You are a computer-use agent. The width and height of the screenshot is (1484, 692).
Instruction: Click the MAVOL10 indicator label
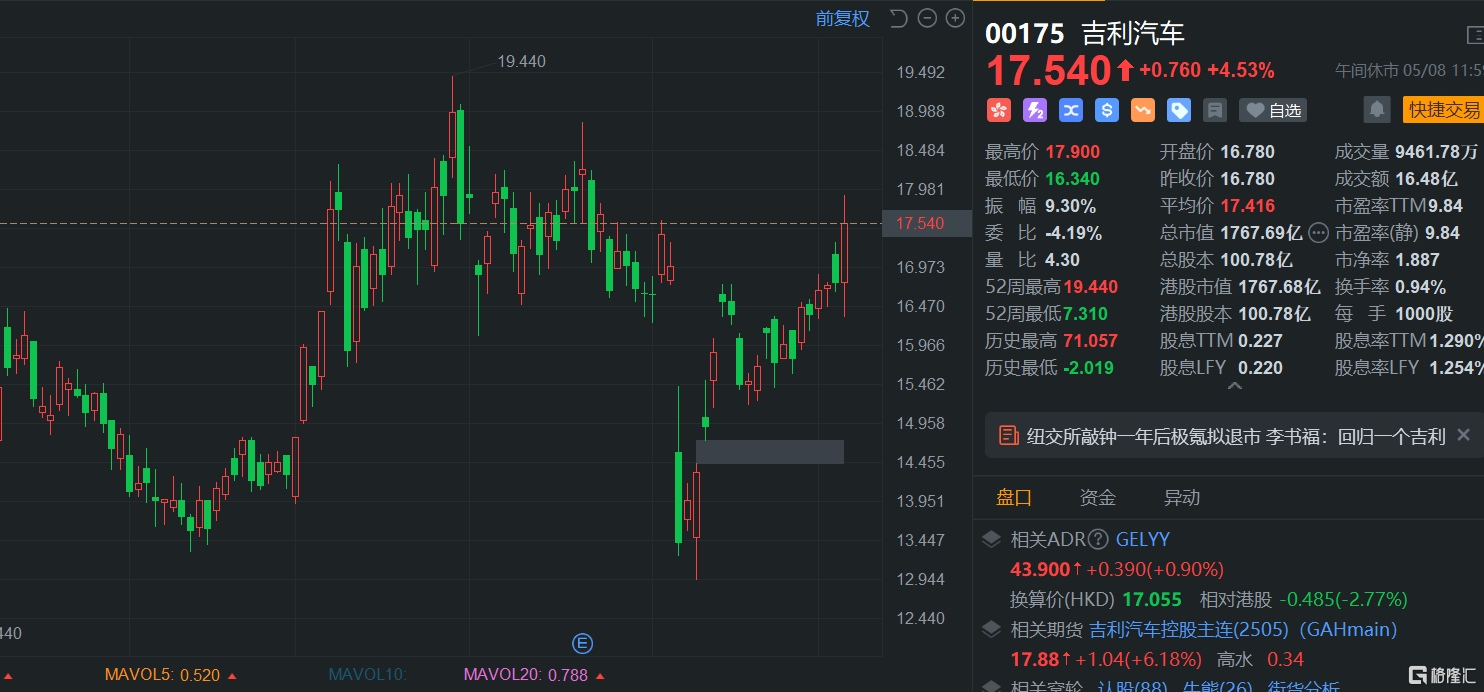coord(366,675)
